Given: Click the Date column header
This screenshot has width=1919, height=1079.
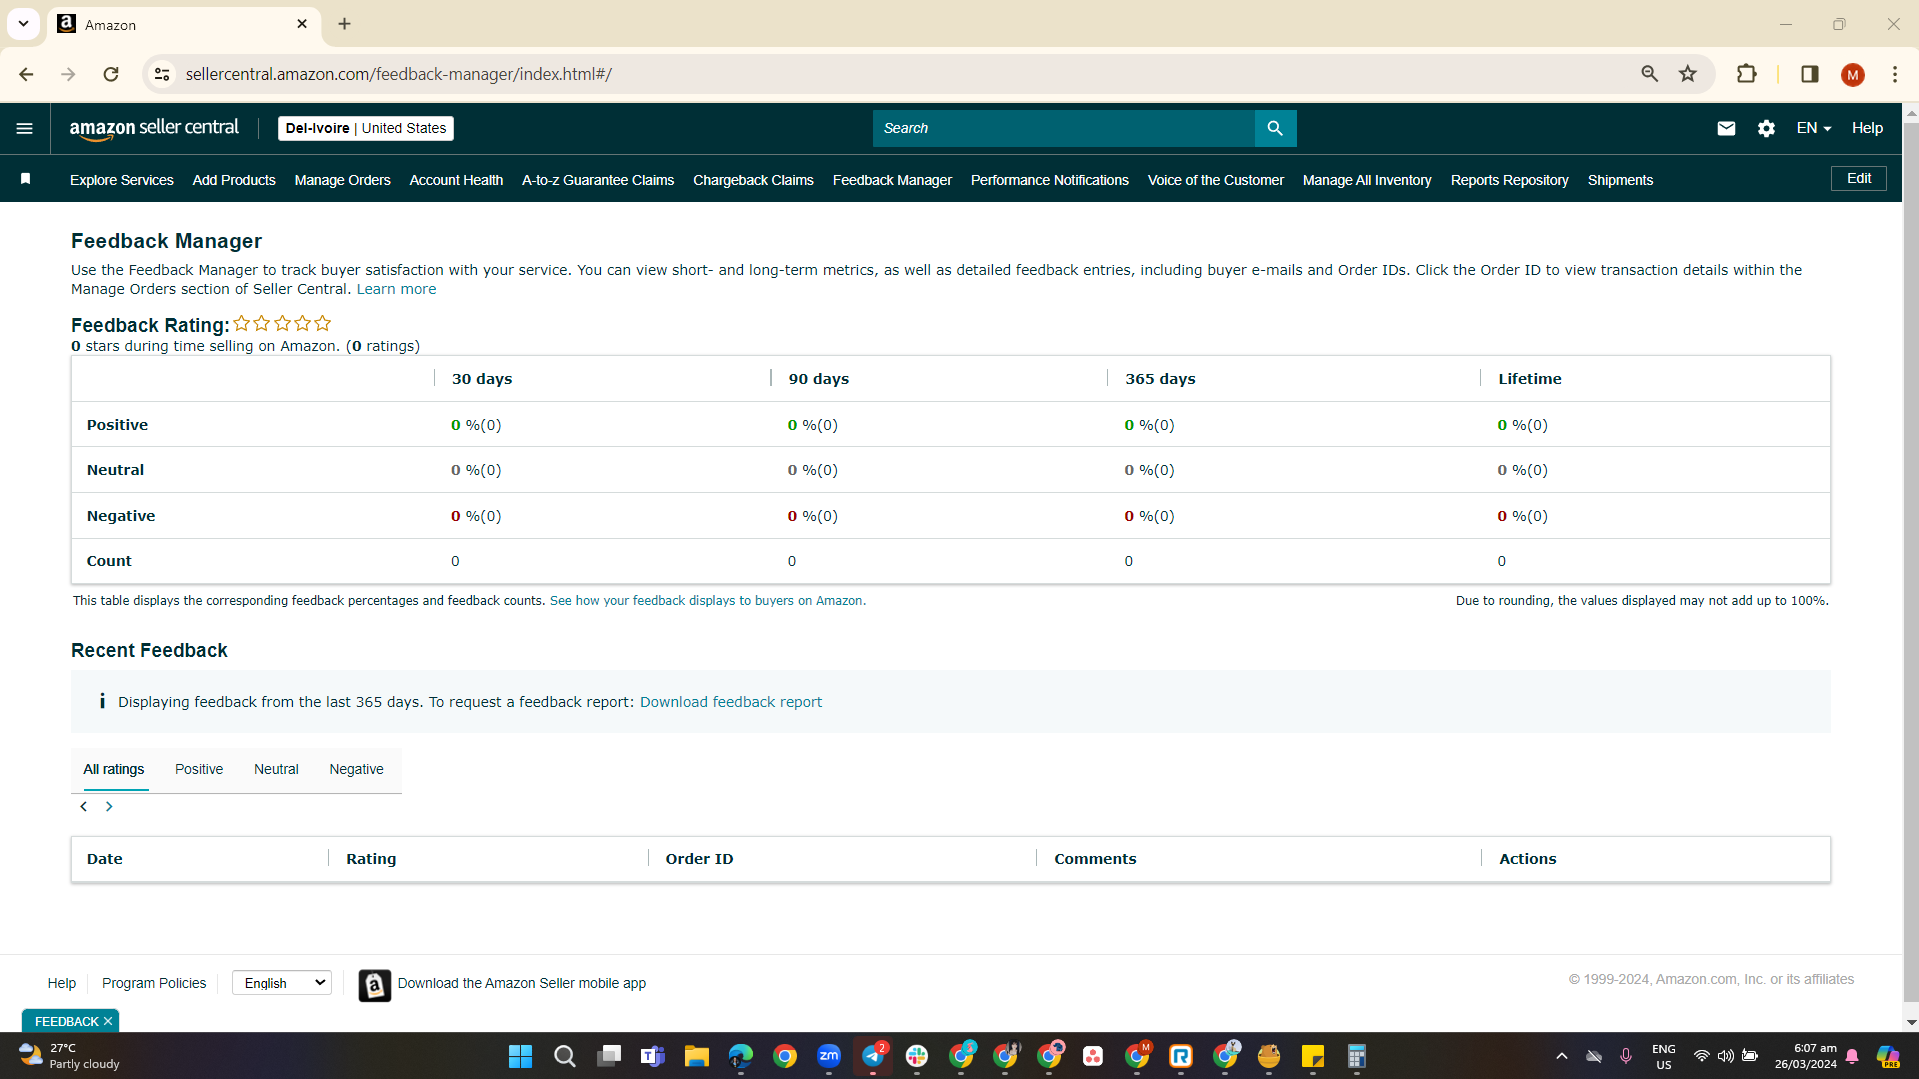Looking at the screenshot, I should pyautogui.click(x=105, y=859).
